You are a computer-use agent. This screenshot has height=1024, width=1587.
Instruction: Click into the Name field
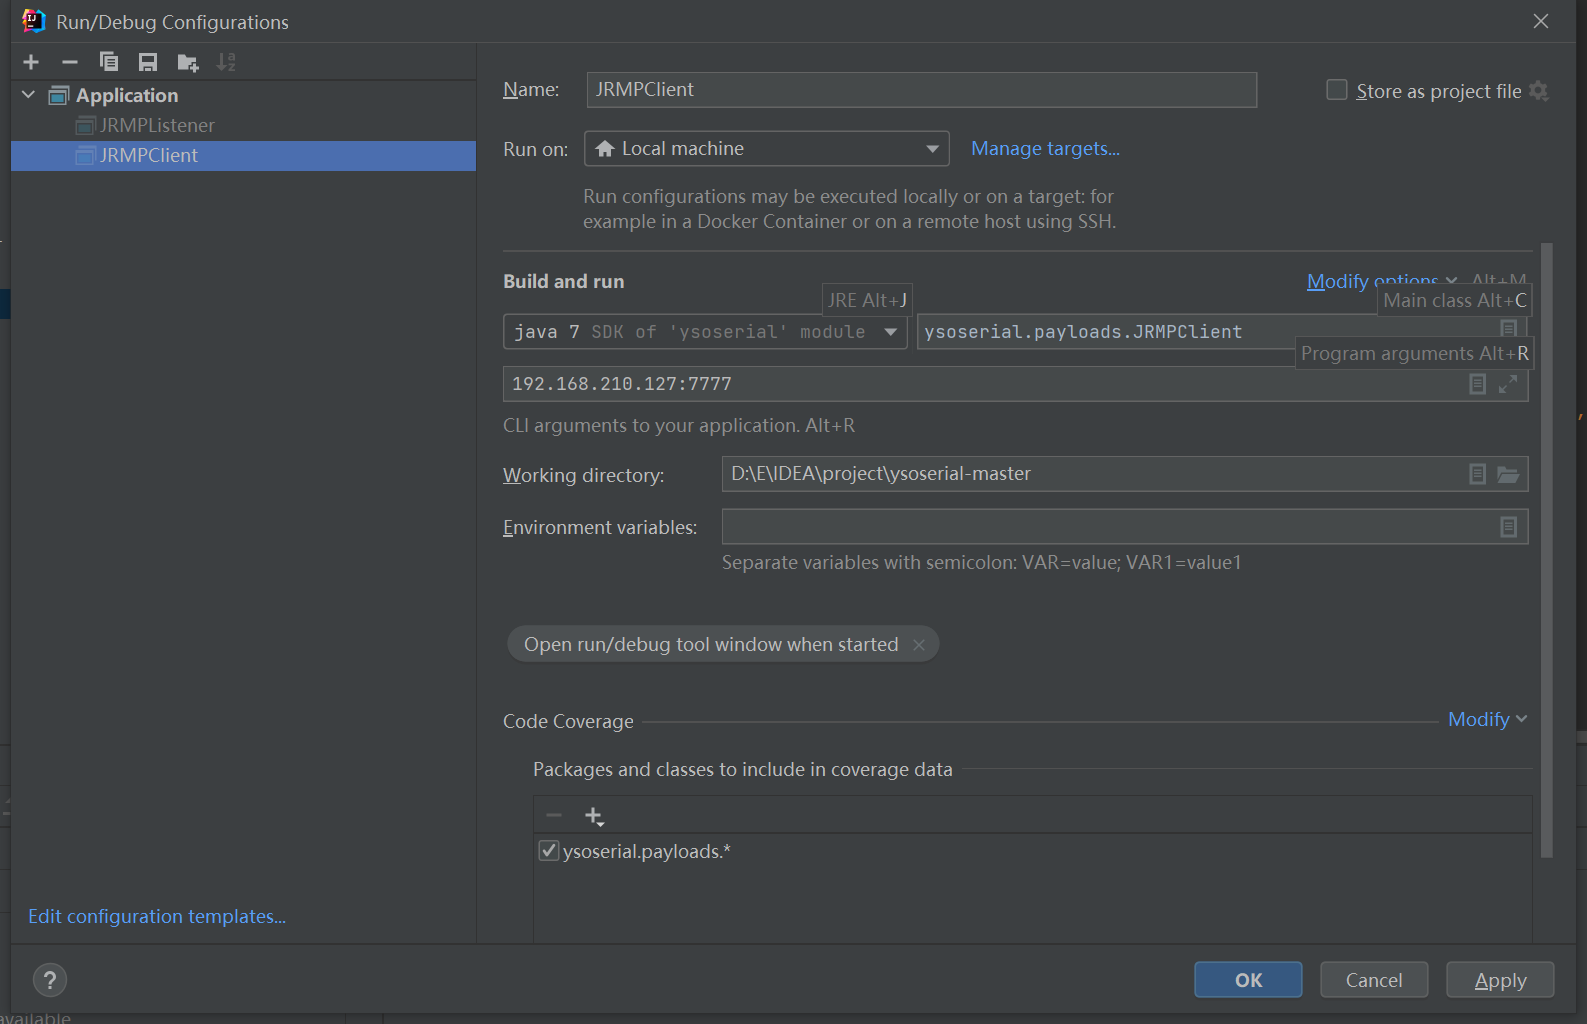pyautogui.click(x=921, y=90)
